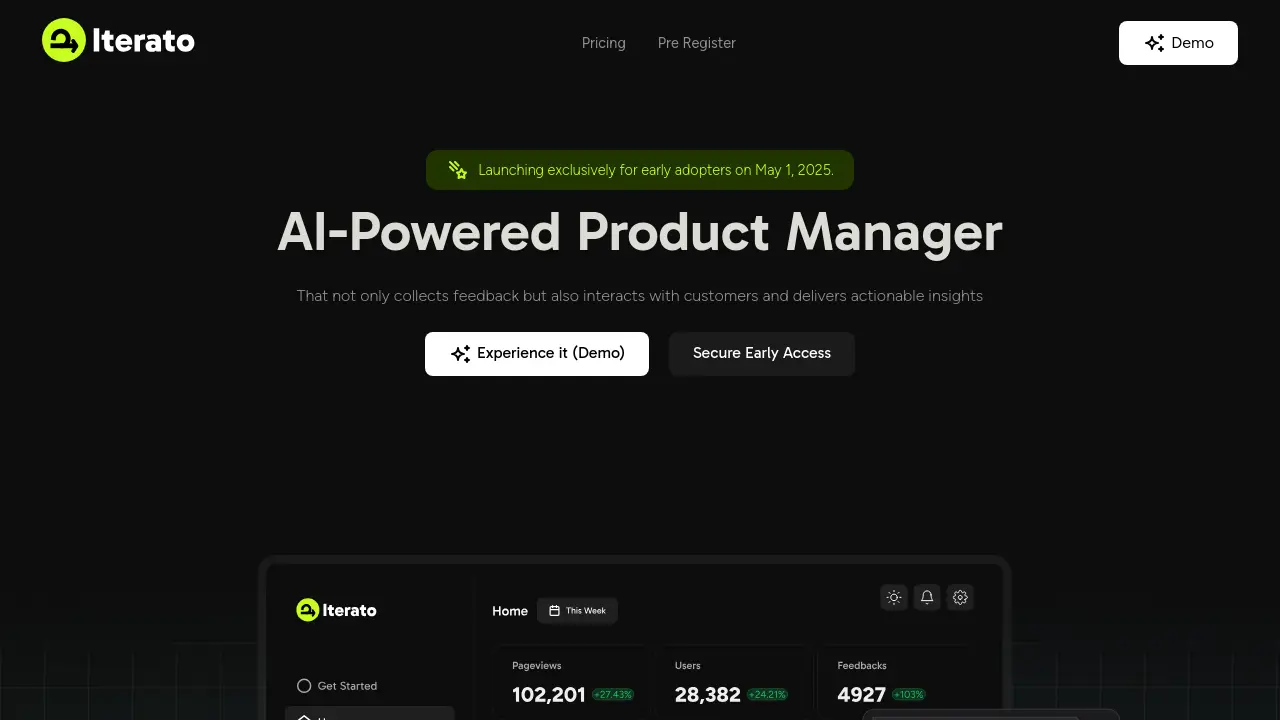The height and width of the screenshot is (720, 1280).
Task: Open the This Week date filter
Action: 577,611
